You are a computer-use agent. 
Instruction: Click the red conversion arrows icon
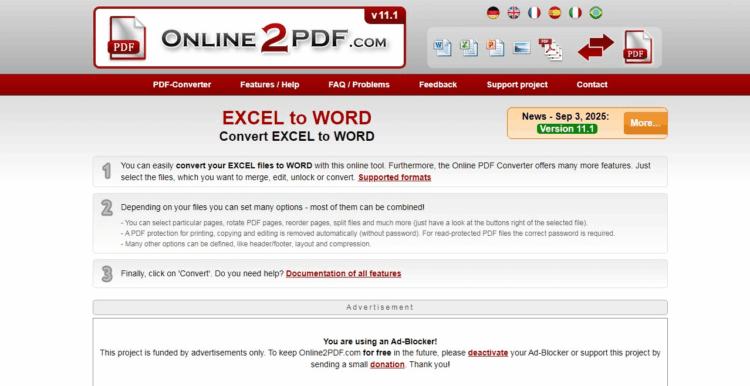(596, 47)
